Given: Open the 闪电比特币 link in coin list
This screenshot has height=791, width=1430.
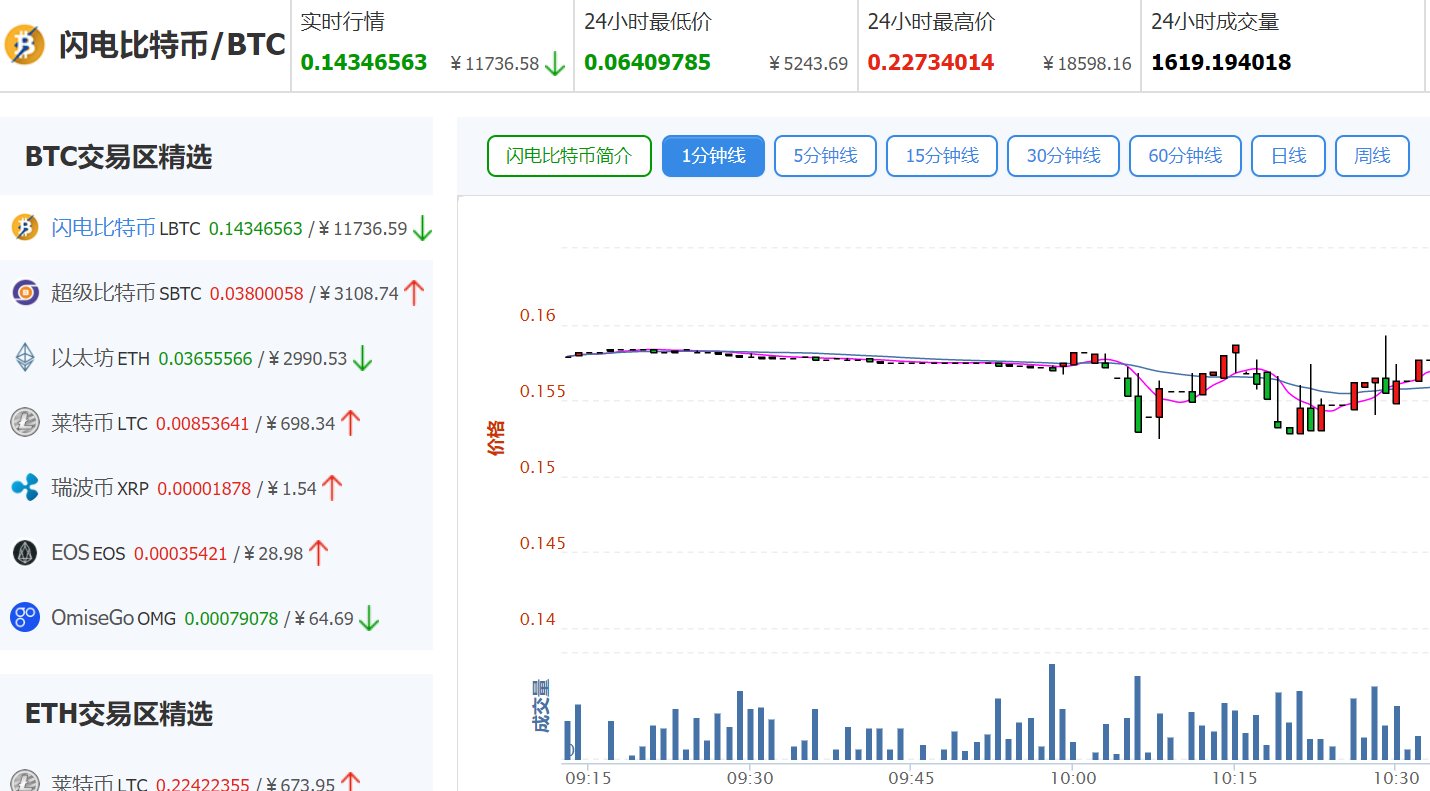Looking at the screenshot, I should [103, 228].
